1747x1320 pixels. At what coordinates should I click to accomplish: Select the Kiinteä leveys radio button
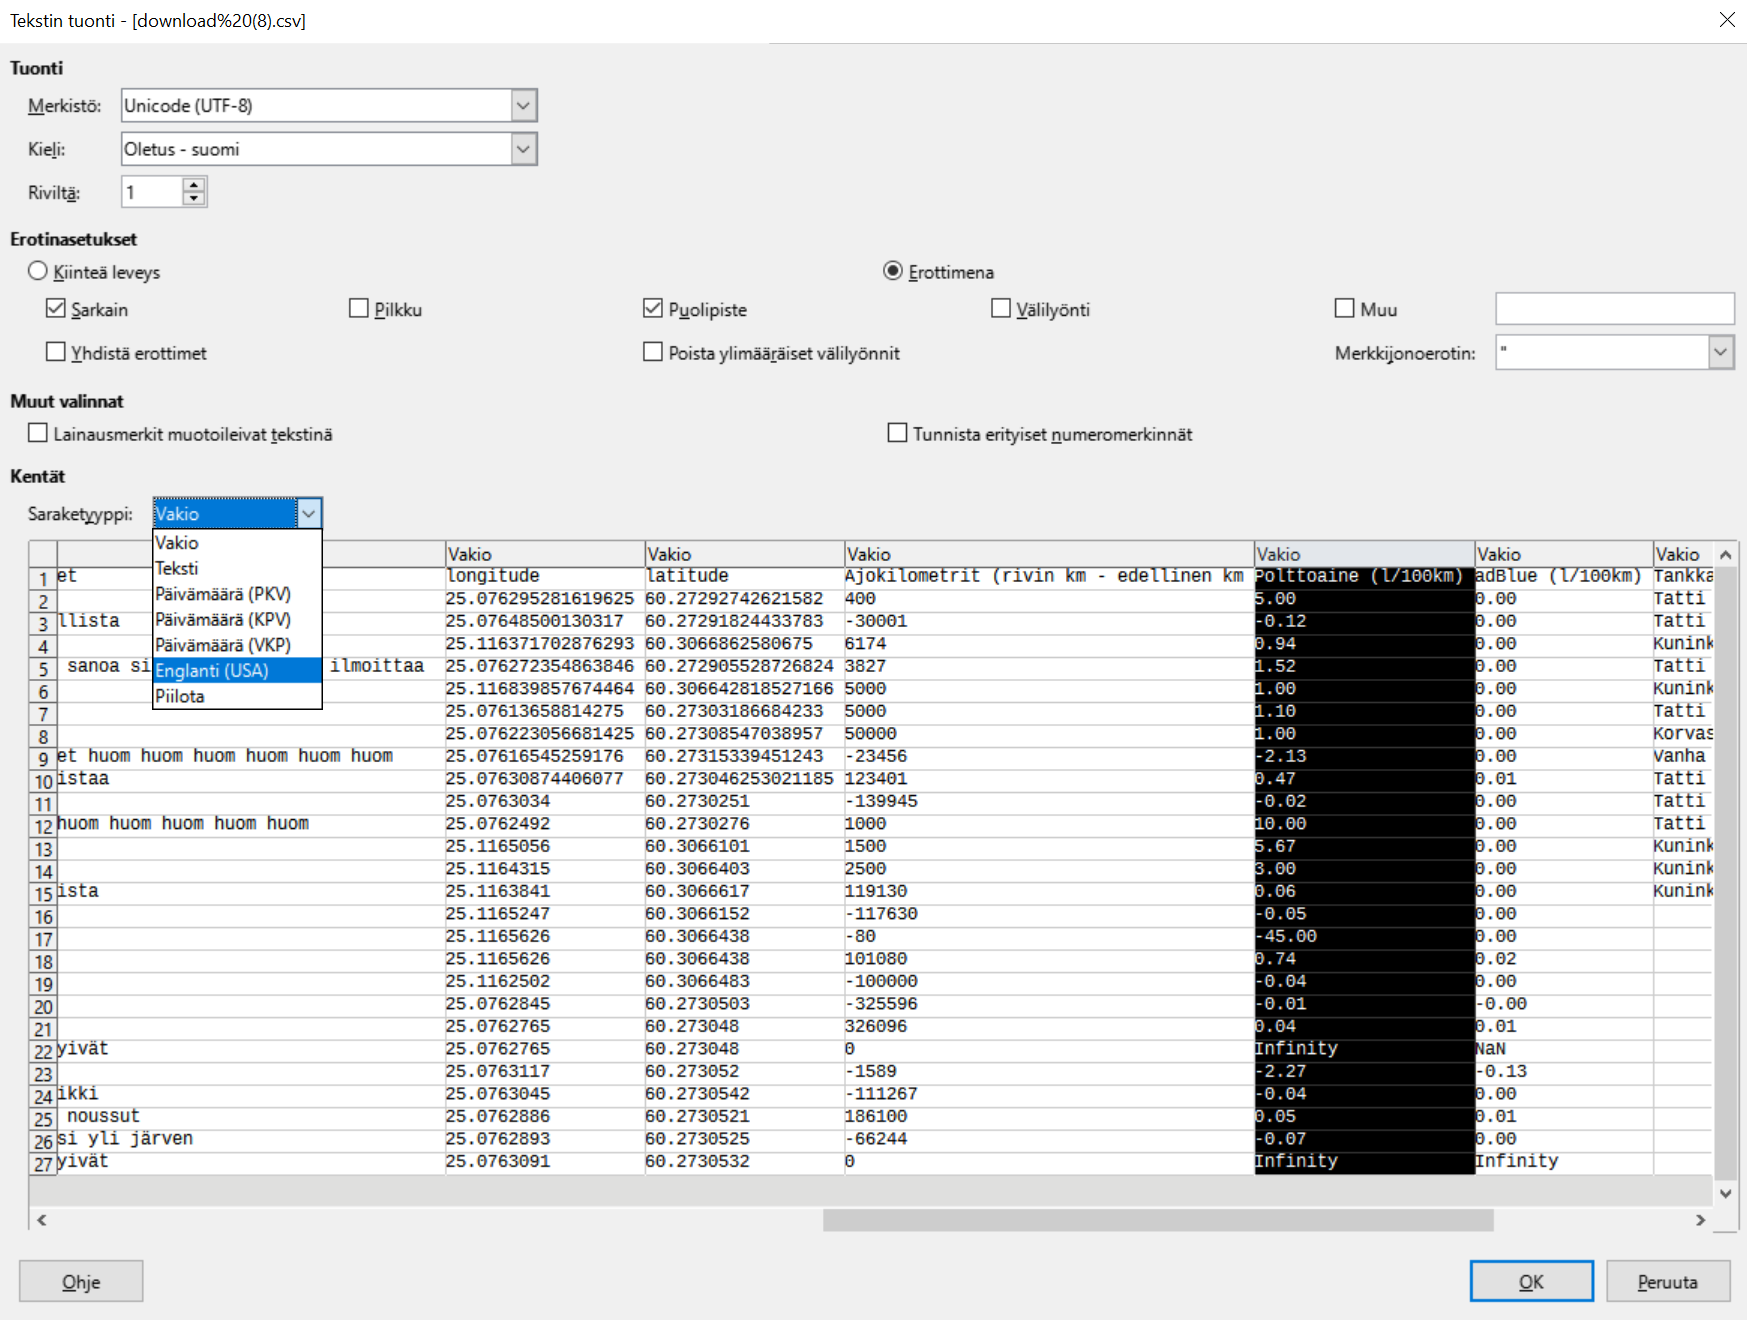38,271
